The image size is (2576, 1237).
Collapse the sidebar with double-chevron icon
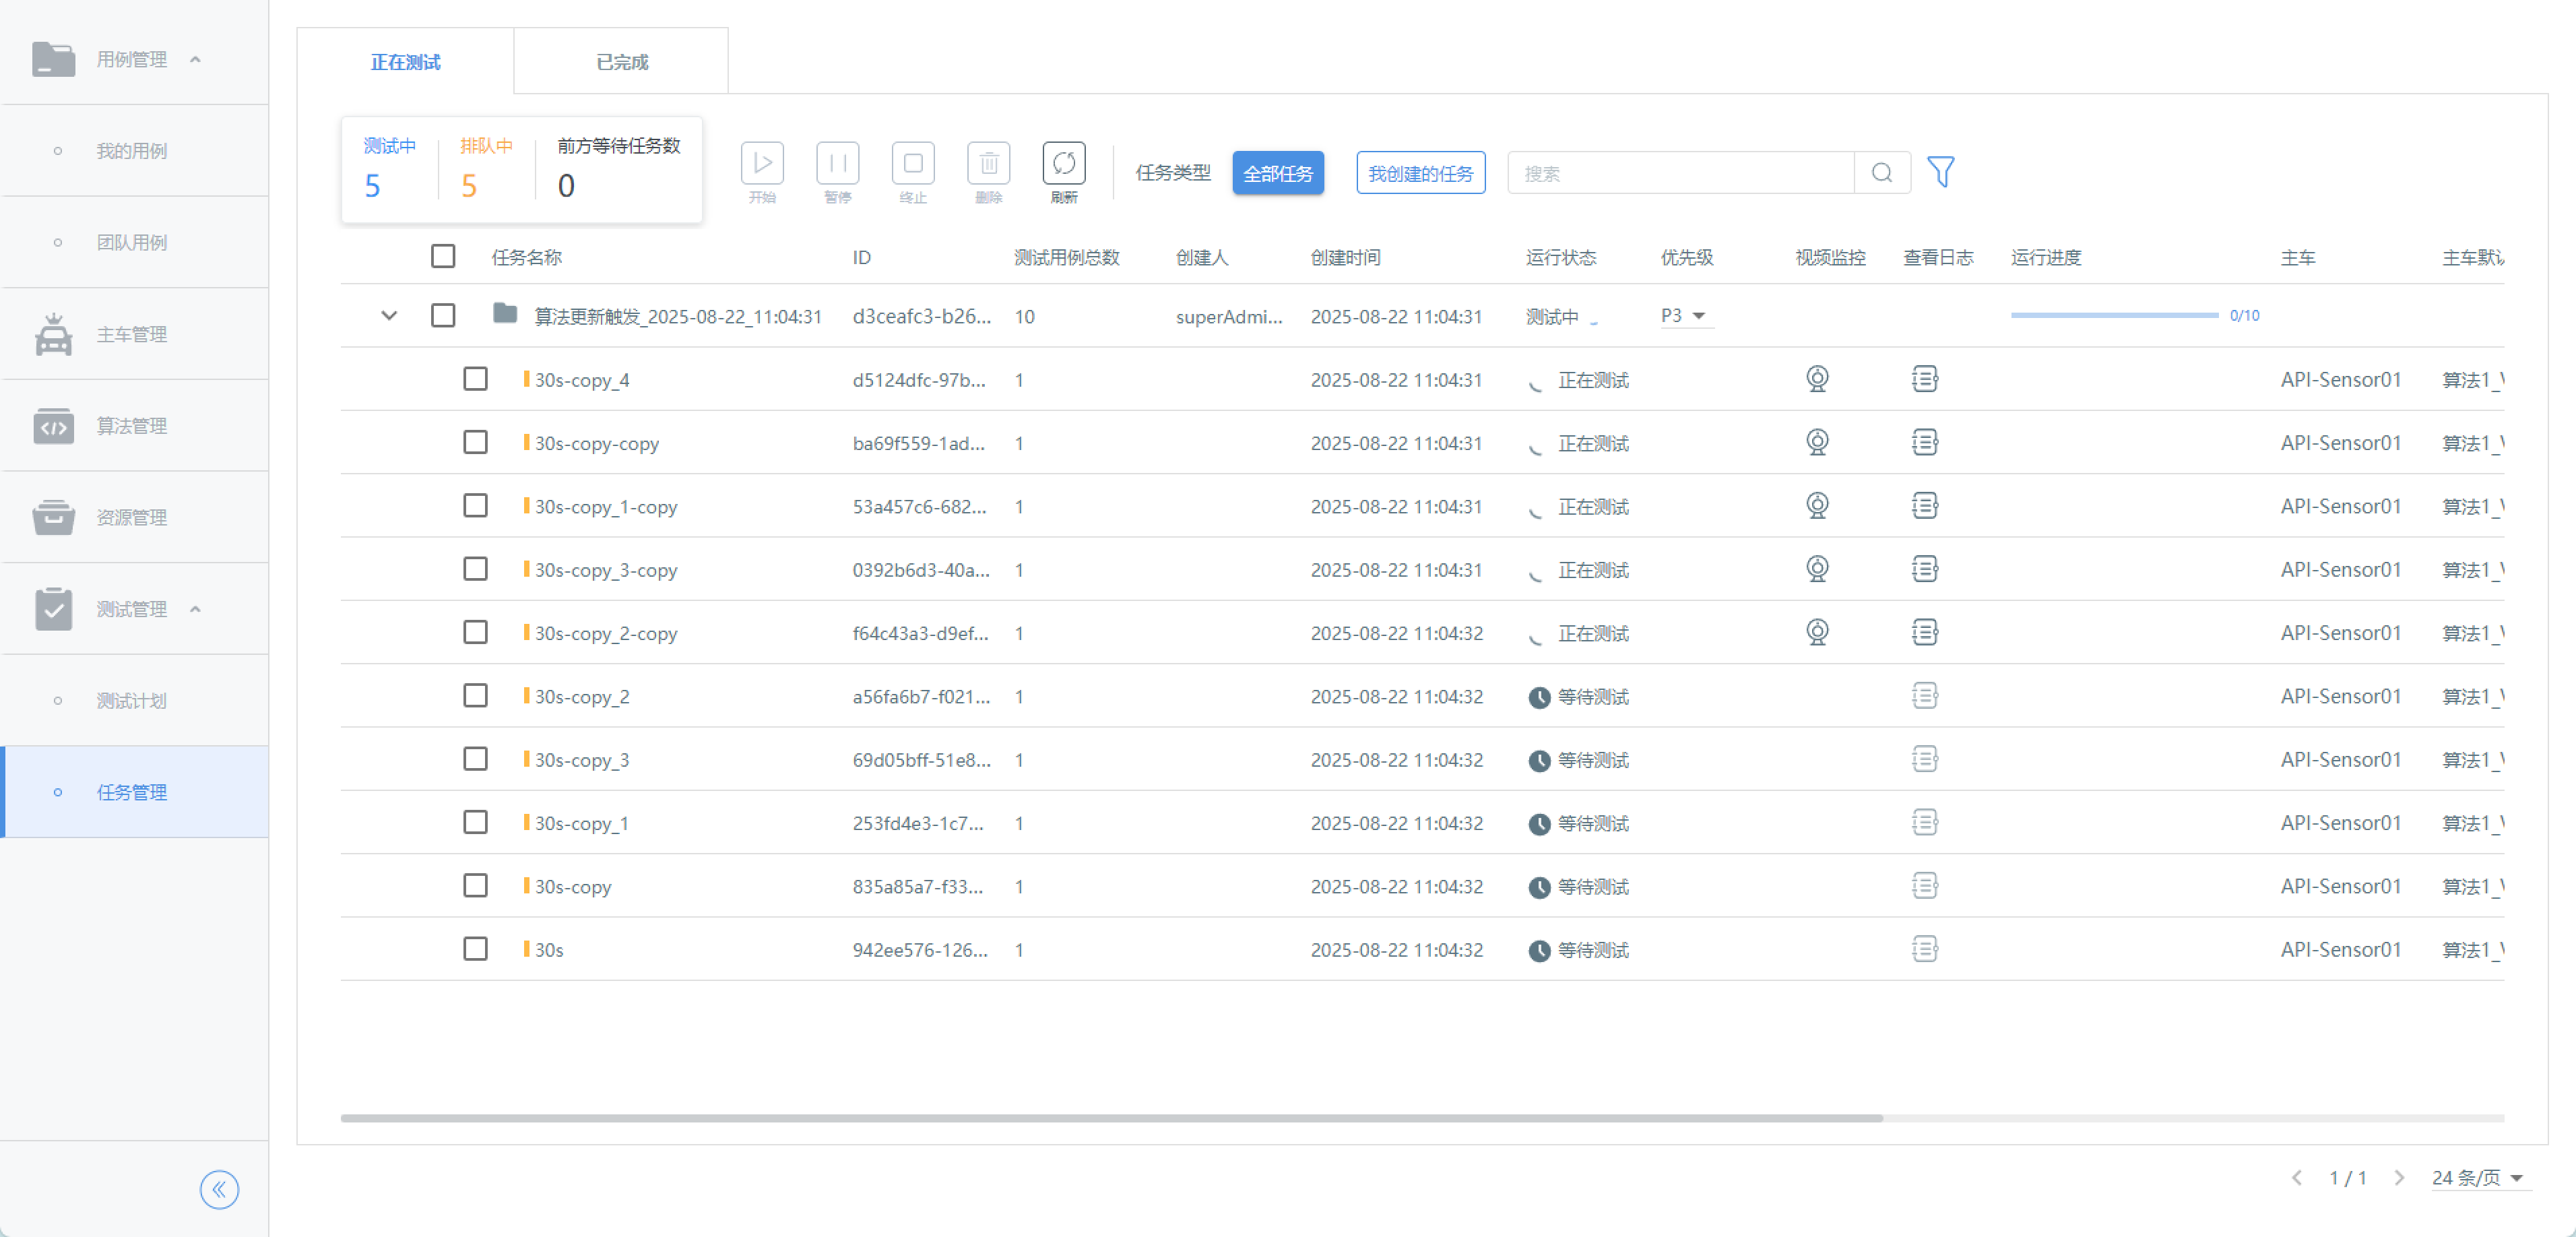[x=219, y=1189]
